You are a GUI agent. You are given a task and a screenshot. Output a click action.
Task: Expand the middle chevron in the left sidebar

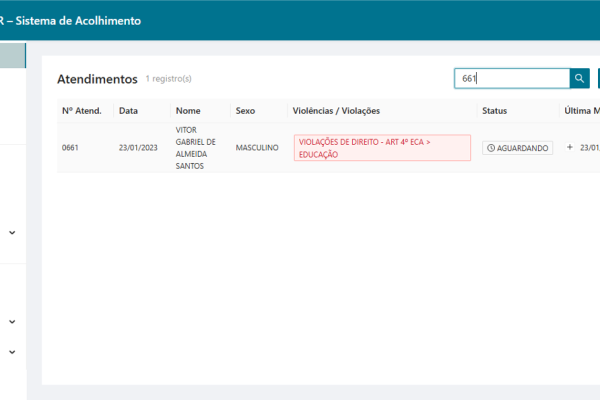(12, 322)
